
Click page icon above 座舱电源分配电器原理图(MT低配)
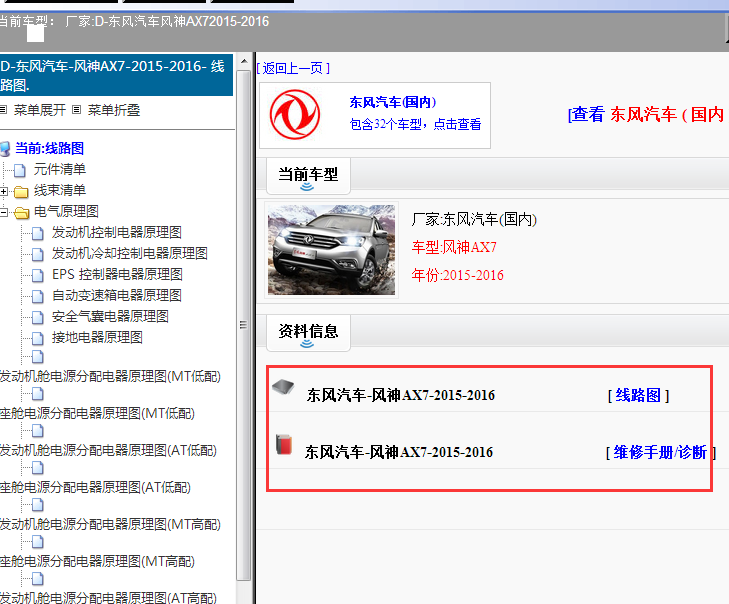(x=38, y=394)
